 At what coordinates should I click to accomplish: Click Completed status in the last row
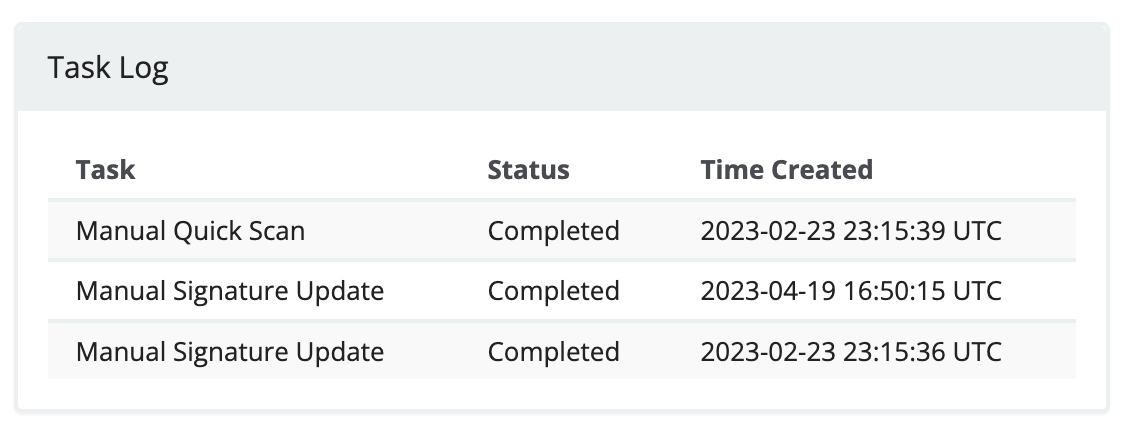coord(553,352)
